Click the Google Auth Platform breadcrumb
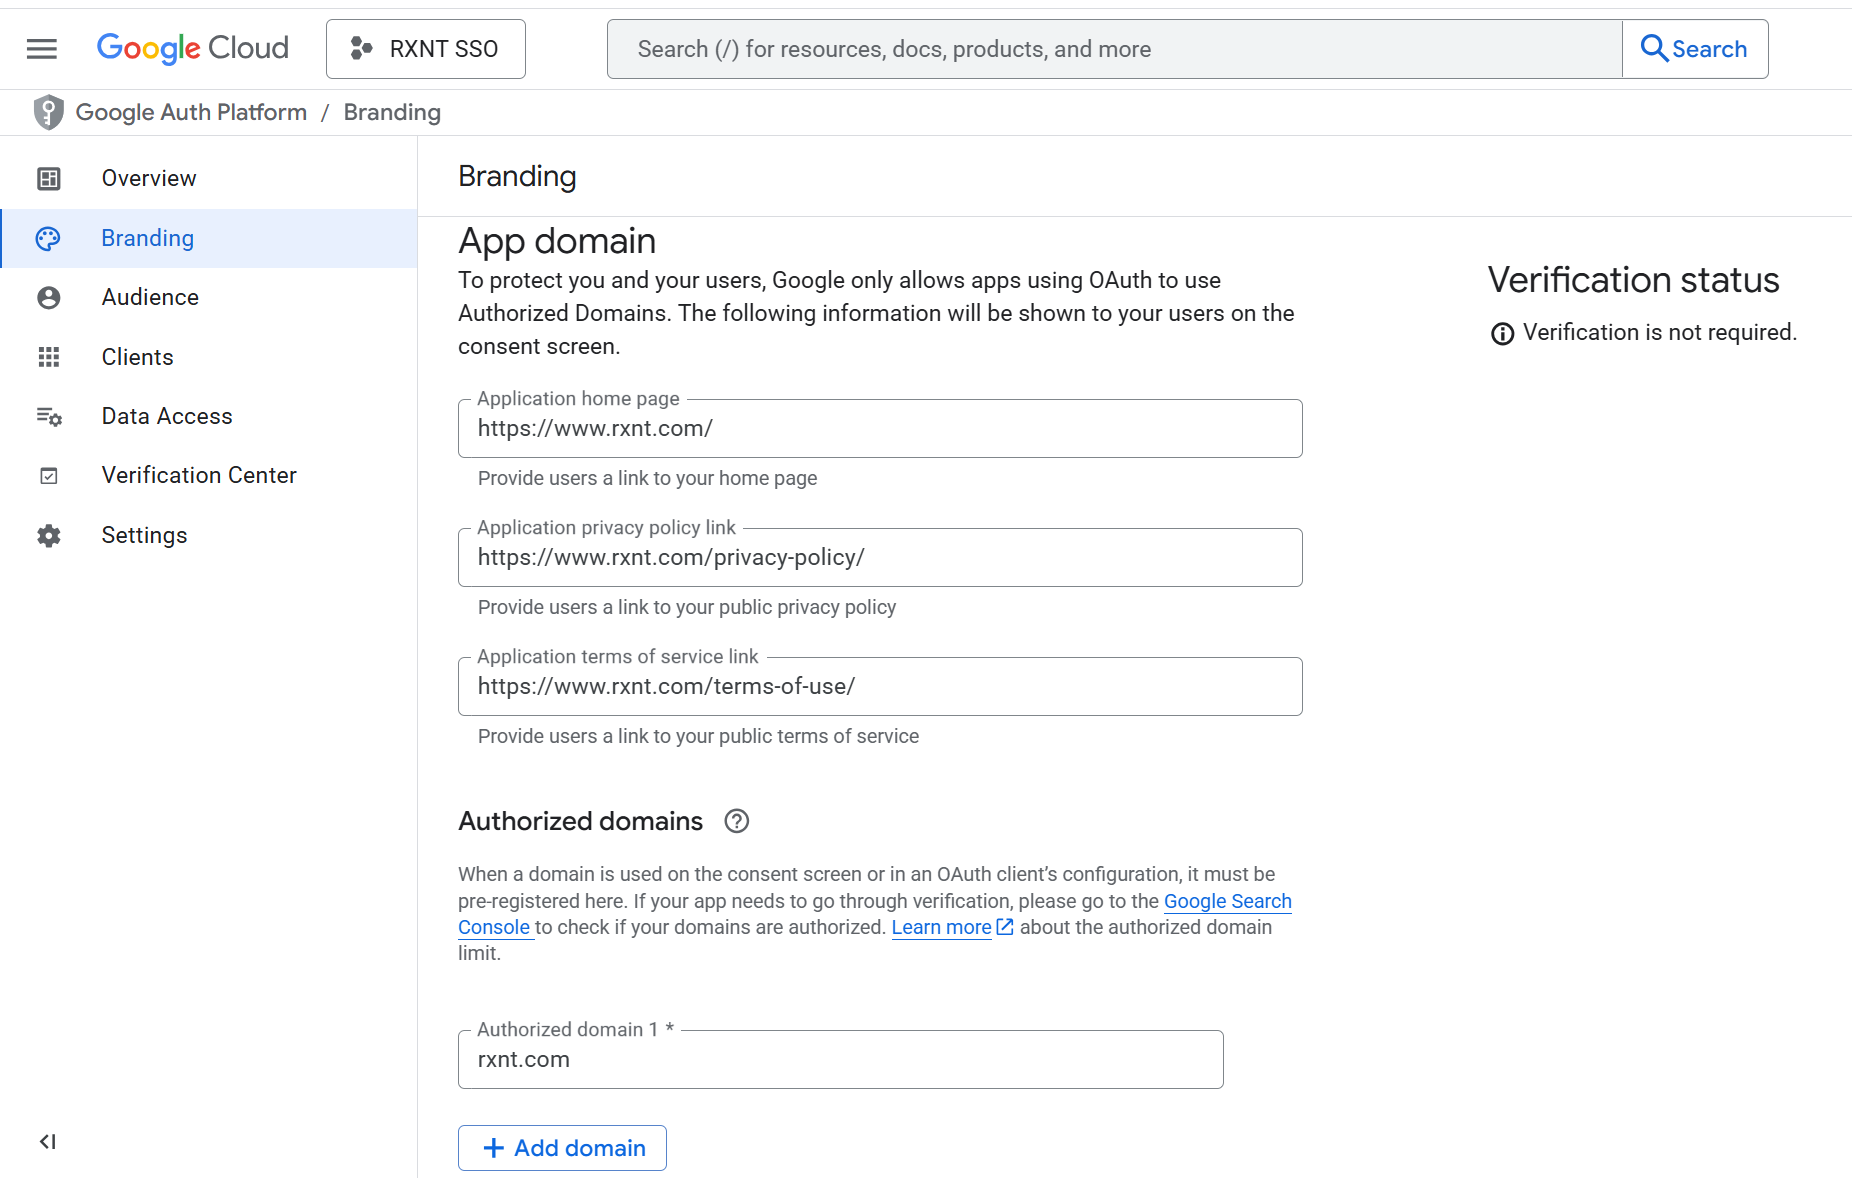Viewport: 1852px width, 1178px height. point(191,113)
